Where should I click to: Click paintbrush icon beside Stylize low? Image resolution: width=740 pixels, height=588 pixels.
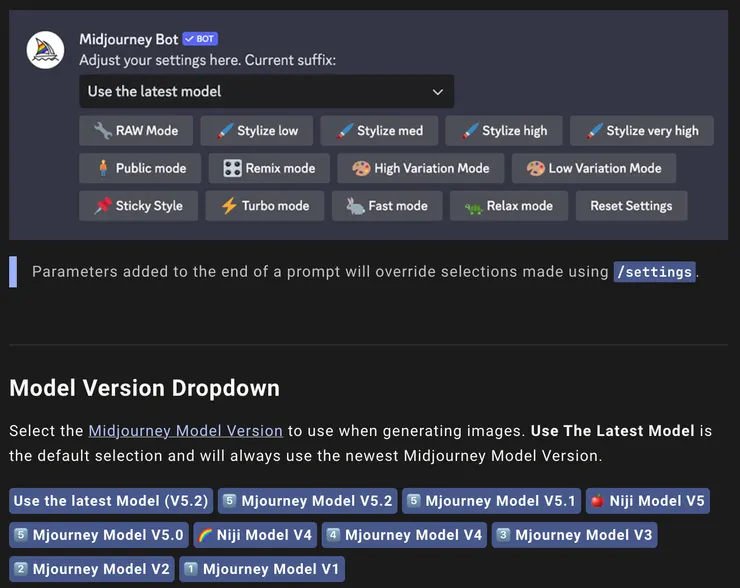pos(225,131)
